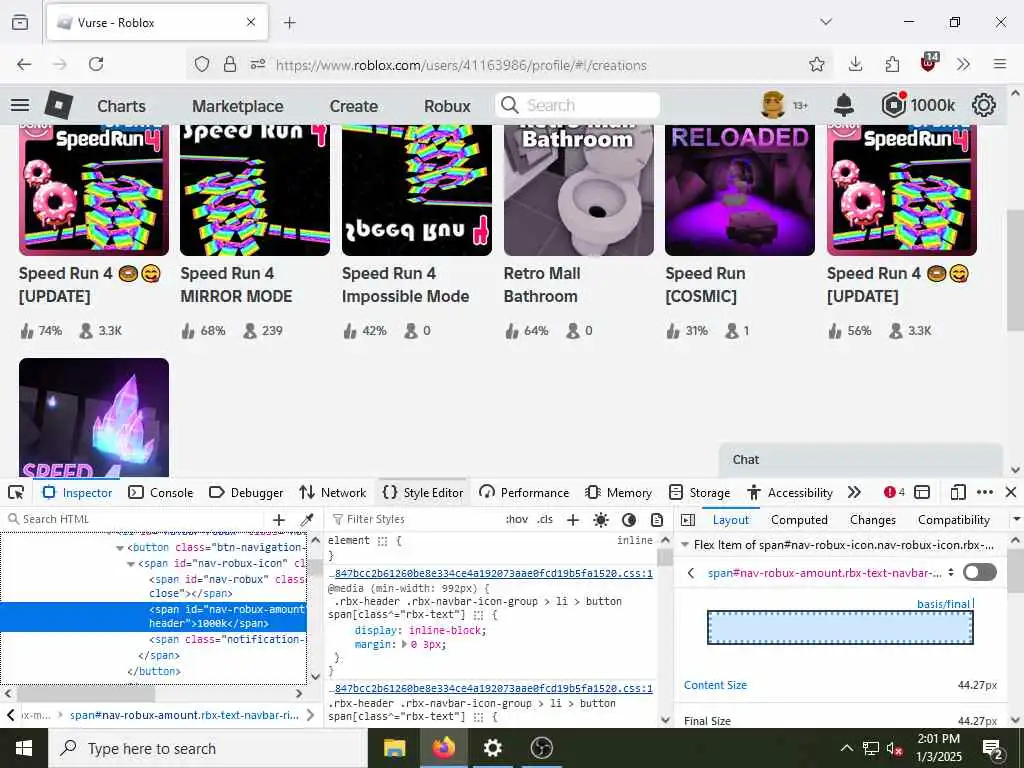1024x768 pixels.
Task: Show more toolbar tools overflow chevron
Action: [963, 64]
